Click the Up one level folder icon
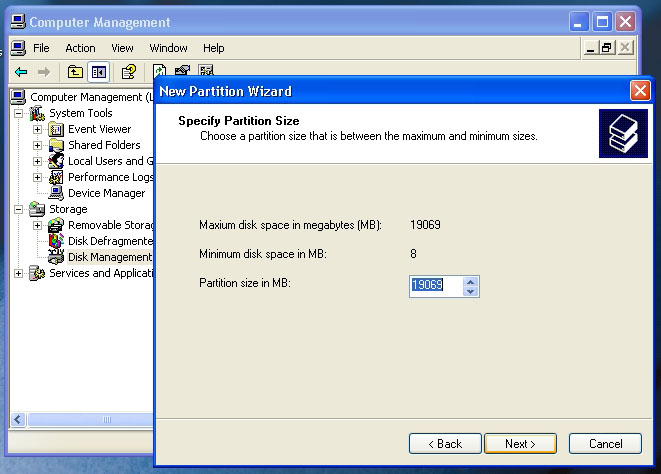The width and height of the screenshot is (661, 474). [x=75, y=72]
